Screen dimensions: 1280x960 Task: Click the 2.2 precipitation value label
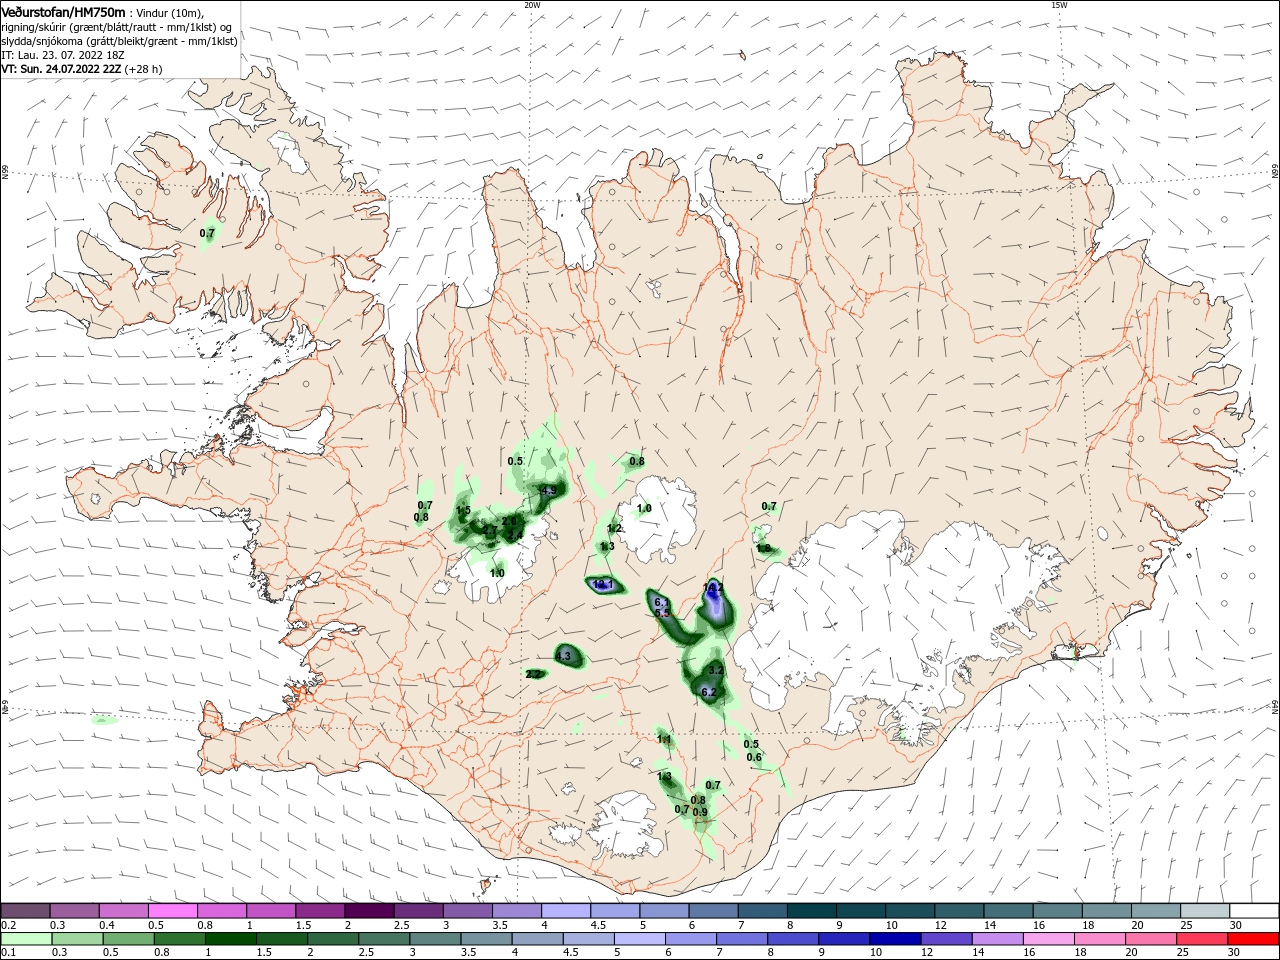(x=533, y=674)
